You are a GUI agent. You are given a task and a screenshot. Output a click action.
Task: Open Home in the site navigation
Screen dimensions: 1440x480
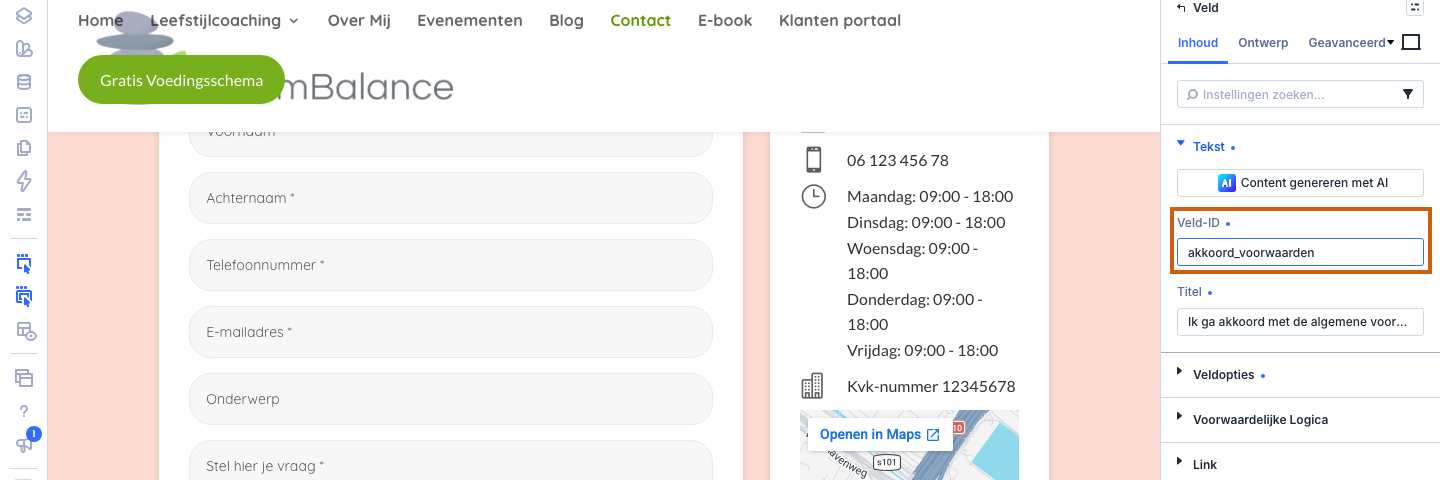(100, 20)
